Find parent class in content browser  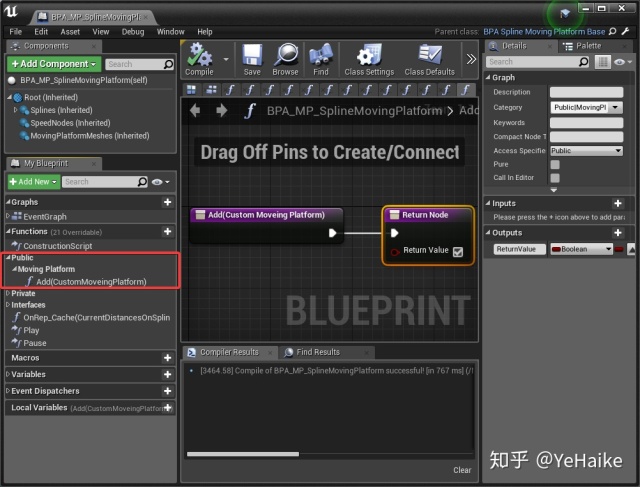pos(612,31)
